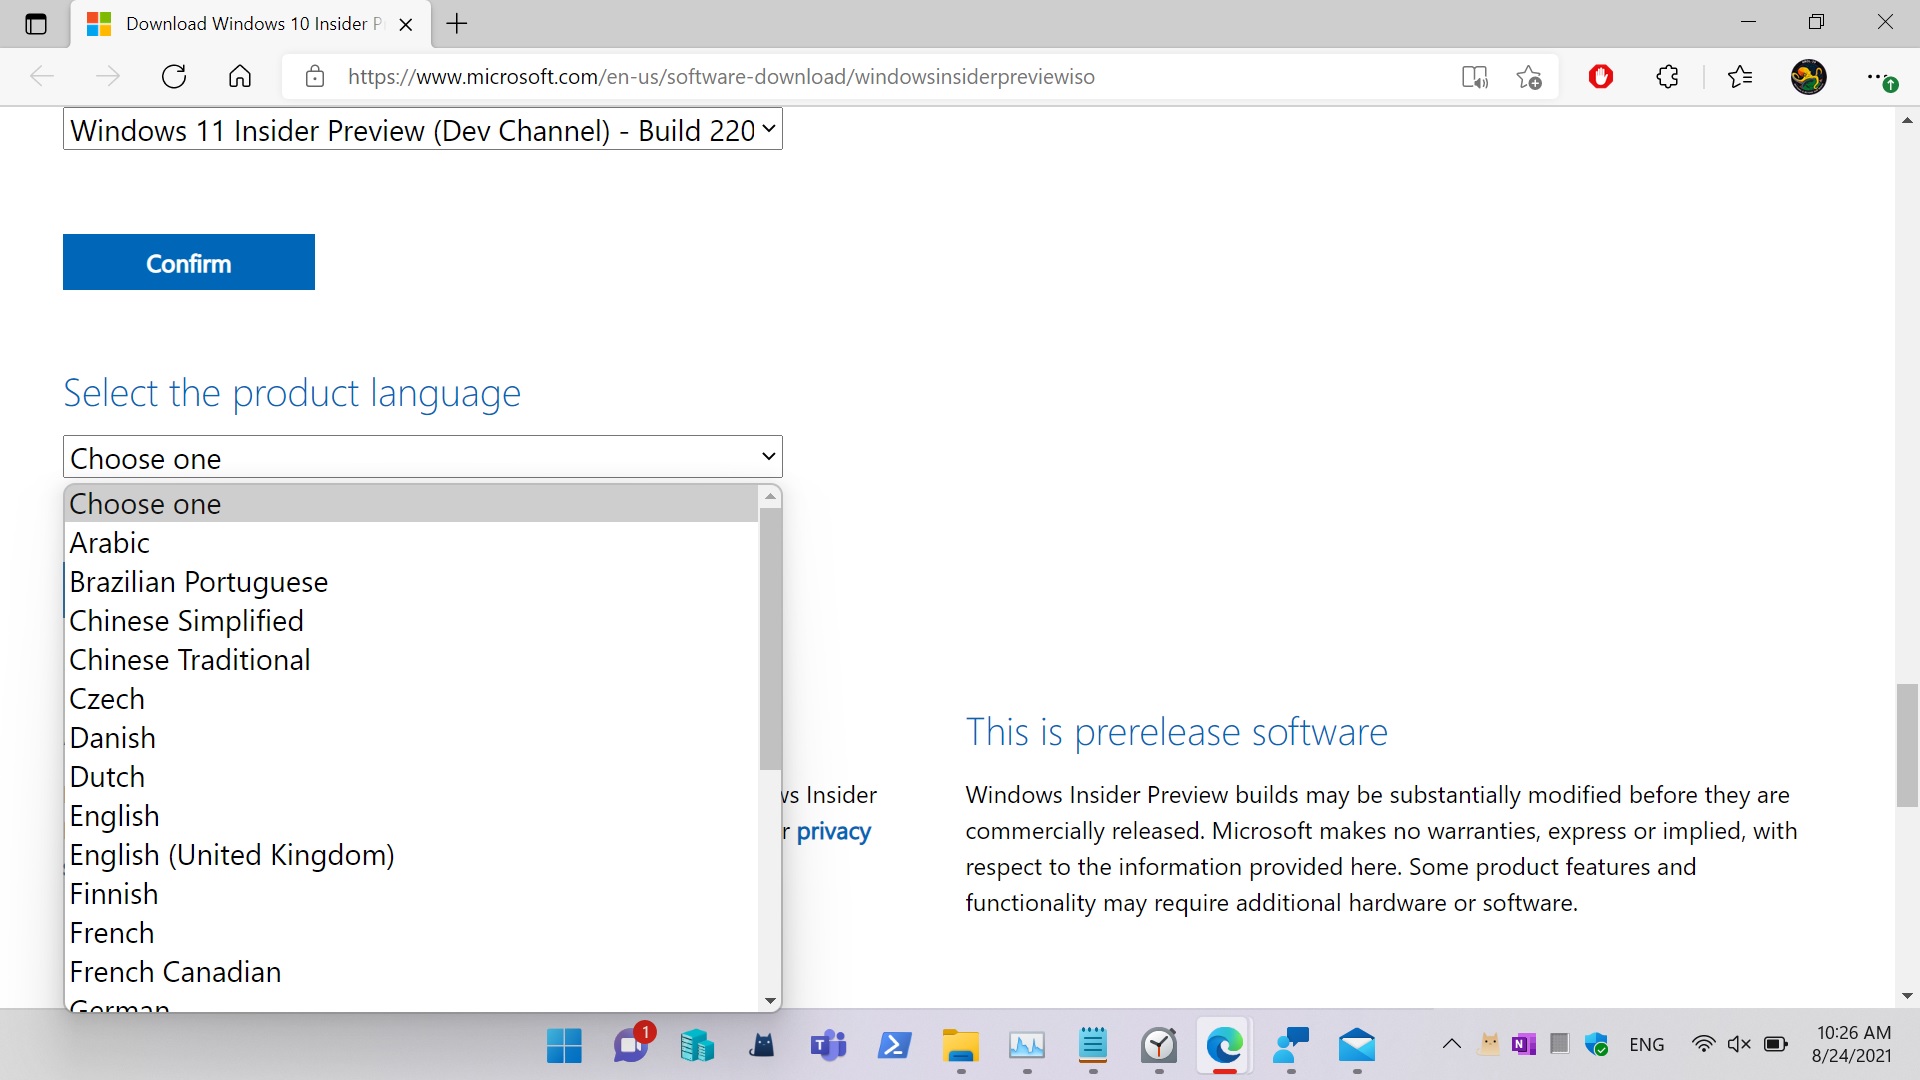Open the Choose one language dropdown
Viewport: 1920px width, 1080px height.
pyautogui.click(x=421, y=457)
